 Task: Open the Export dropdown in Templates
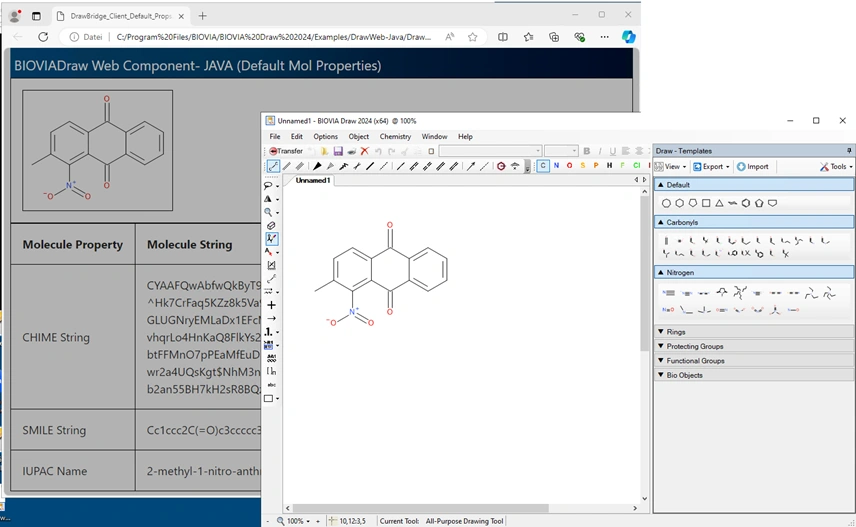tap(712, 167)
